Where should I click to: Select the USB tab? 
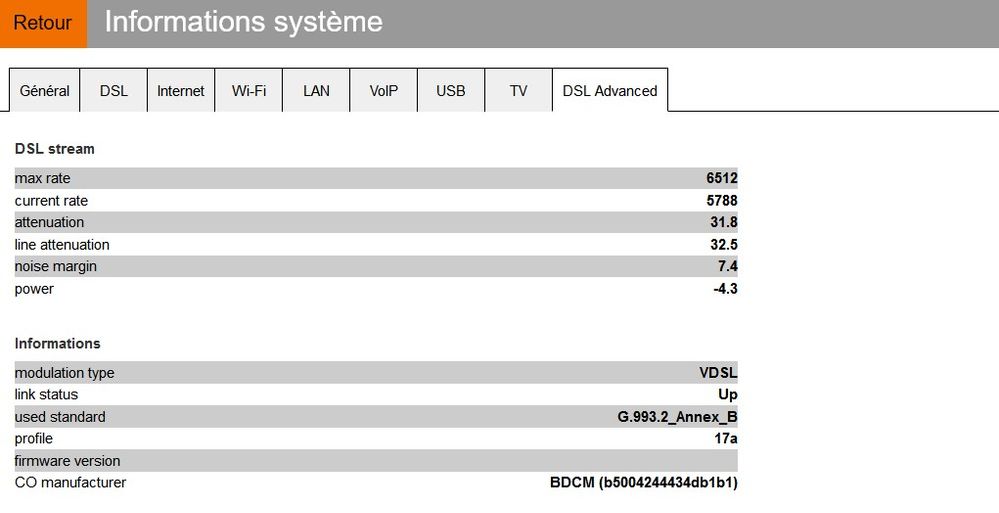tap(451, 91)
